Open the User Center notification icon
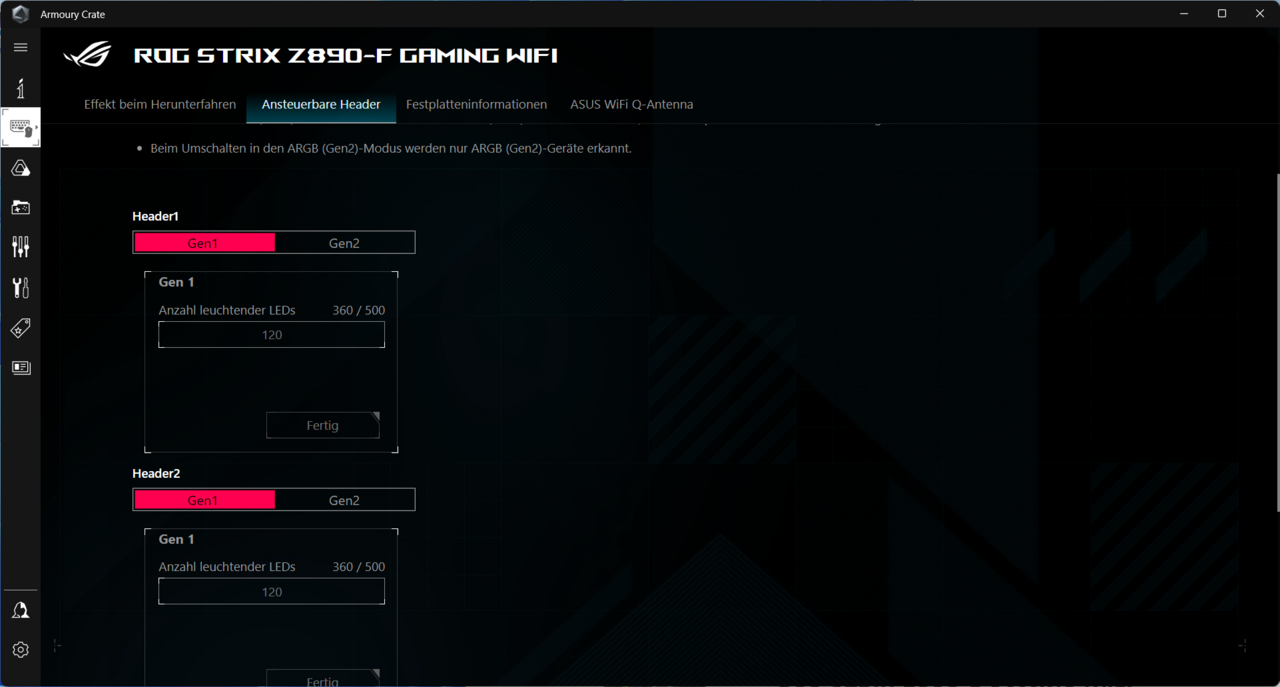 (x=20, y=610)
